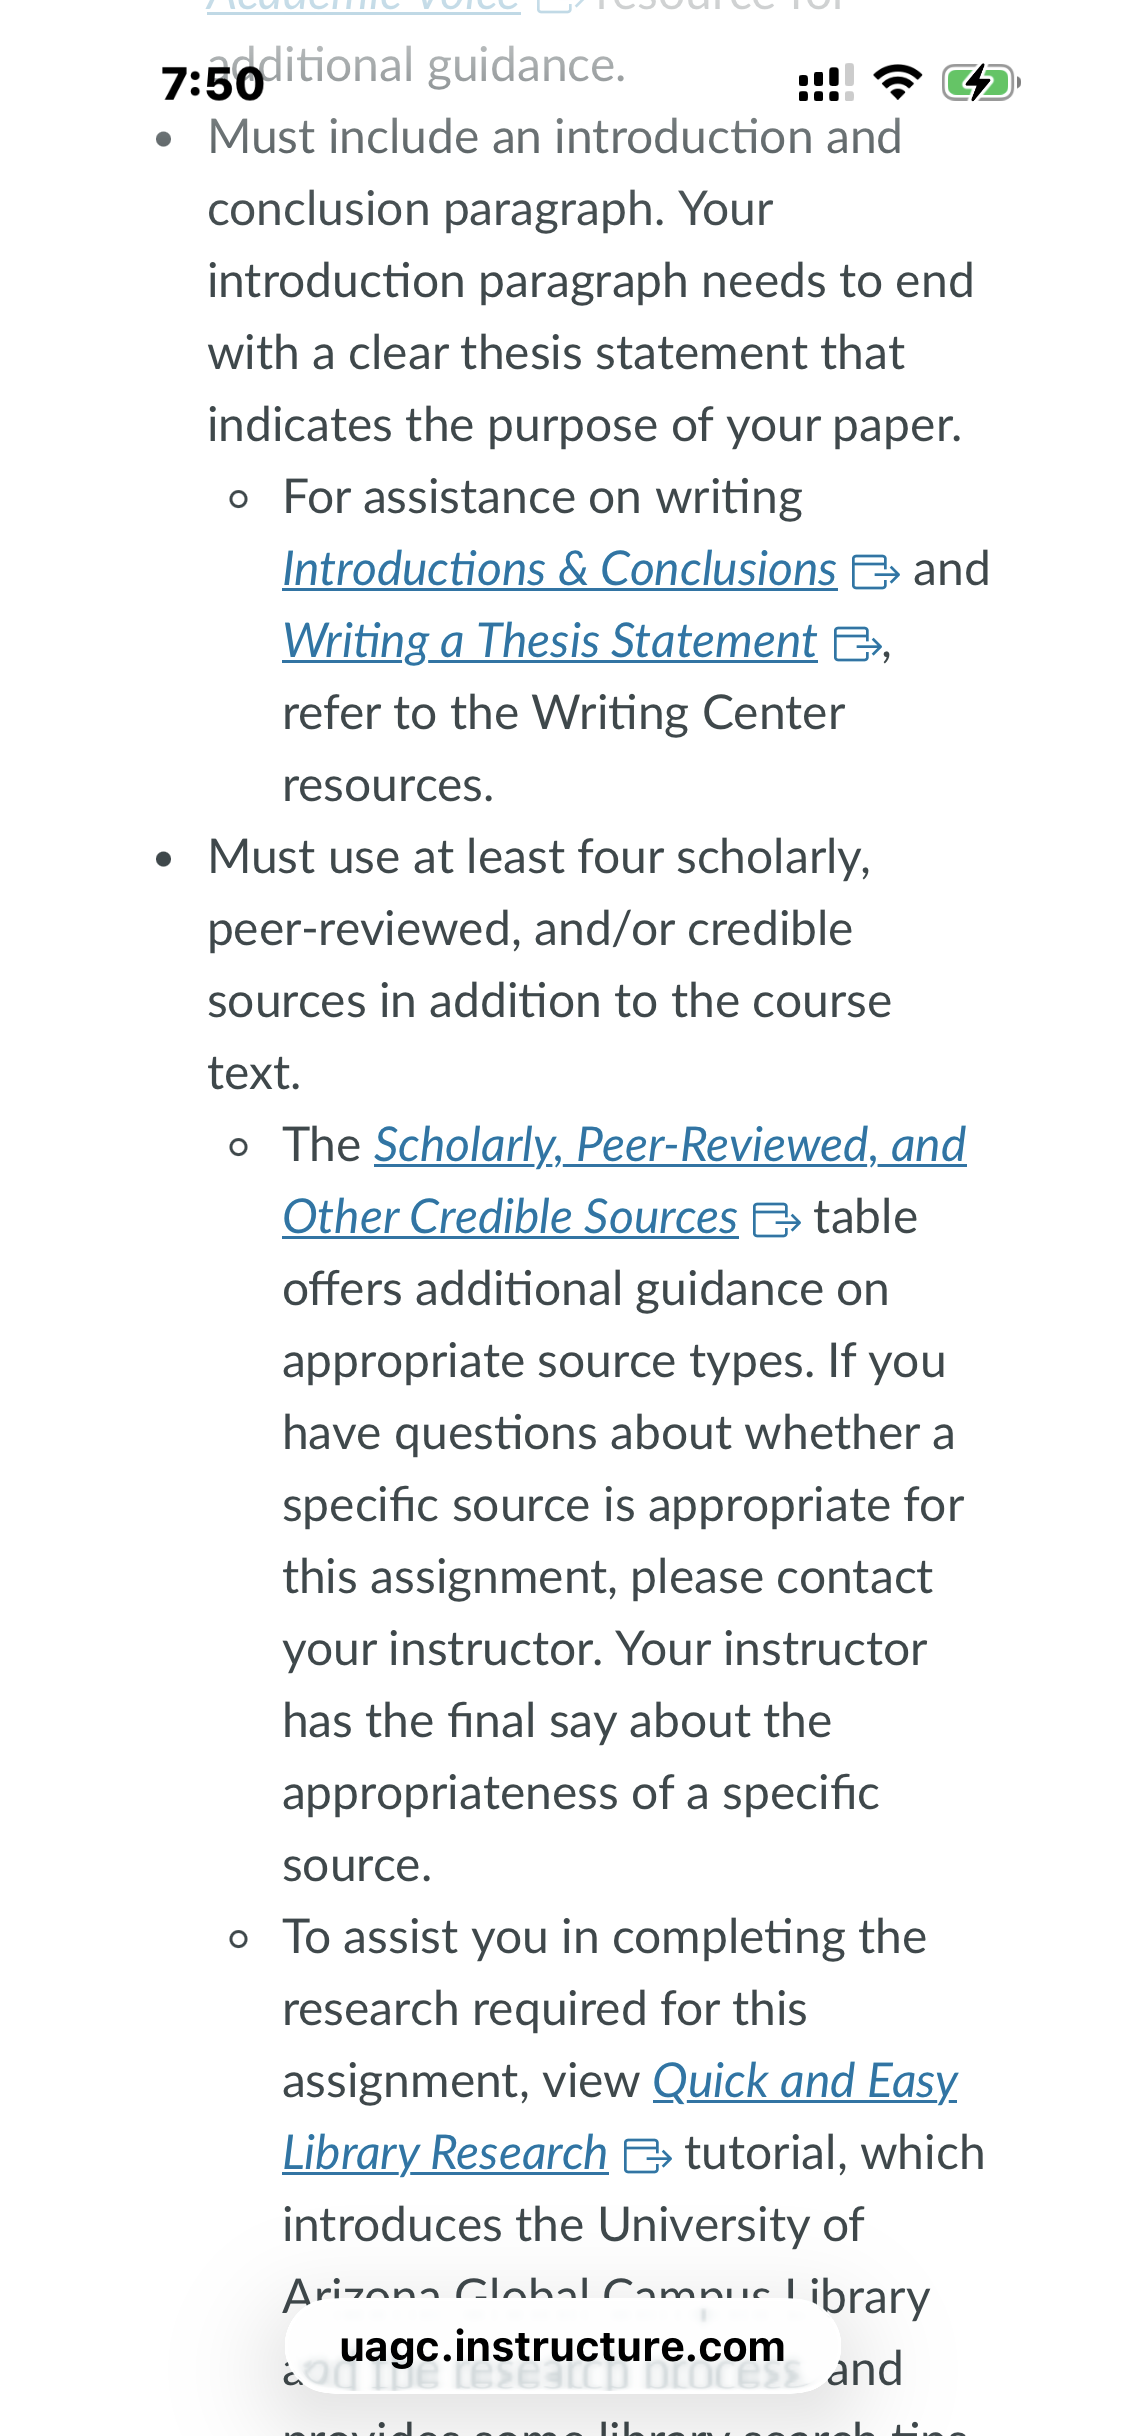This screenshot has height=2436, width=1125.
Task: Open the Writing a Thesis Statement link
Action: pyautogui.click(x=549, y=641)
